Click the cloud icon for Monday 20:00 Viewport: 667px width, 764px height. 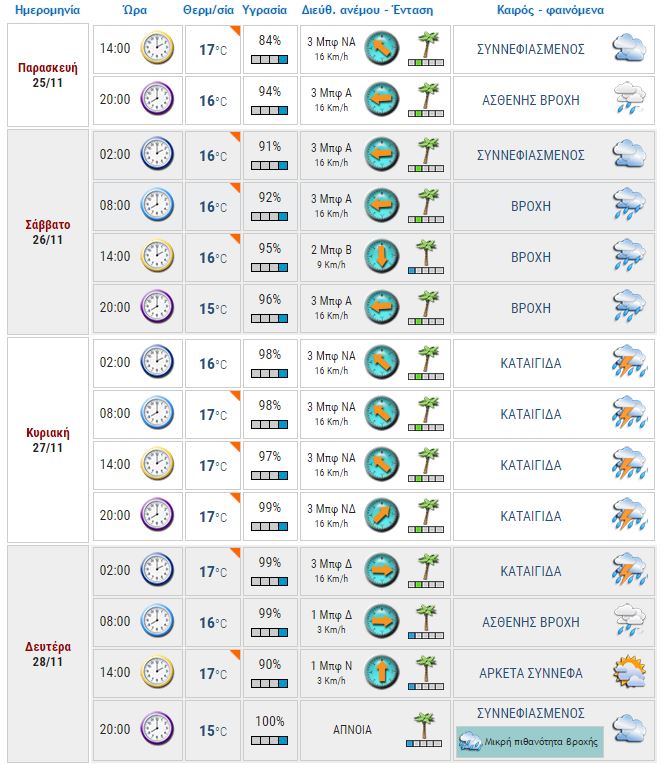[x=629, y=728]
